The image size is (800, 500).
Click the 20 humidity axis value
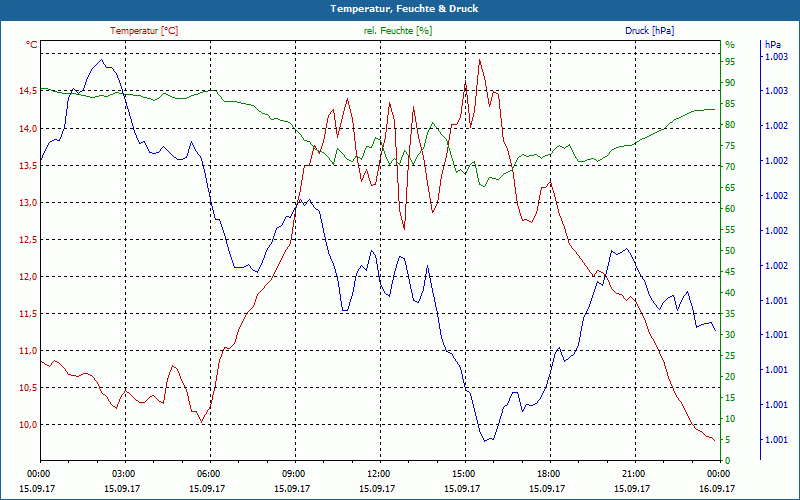click(730, 377)
